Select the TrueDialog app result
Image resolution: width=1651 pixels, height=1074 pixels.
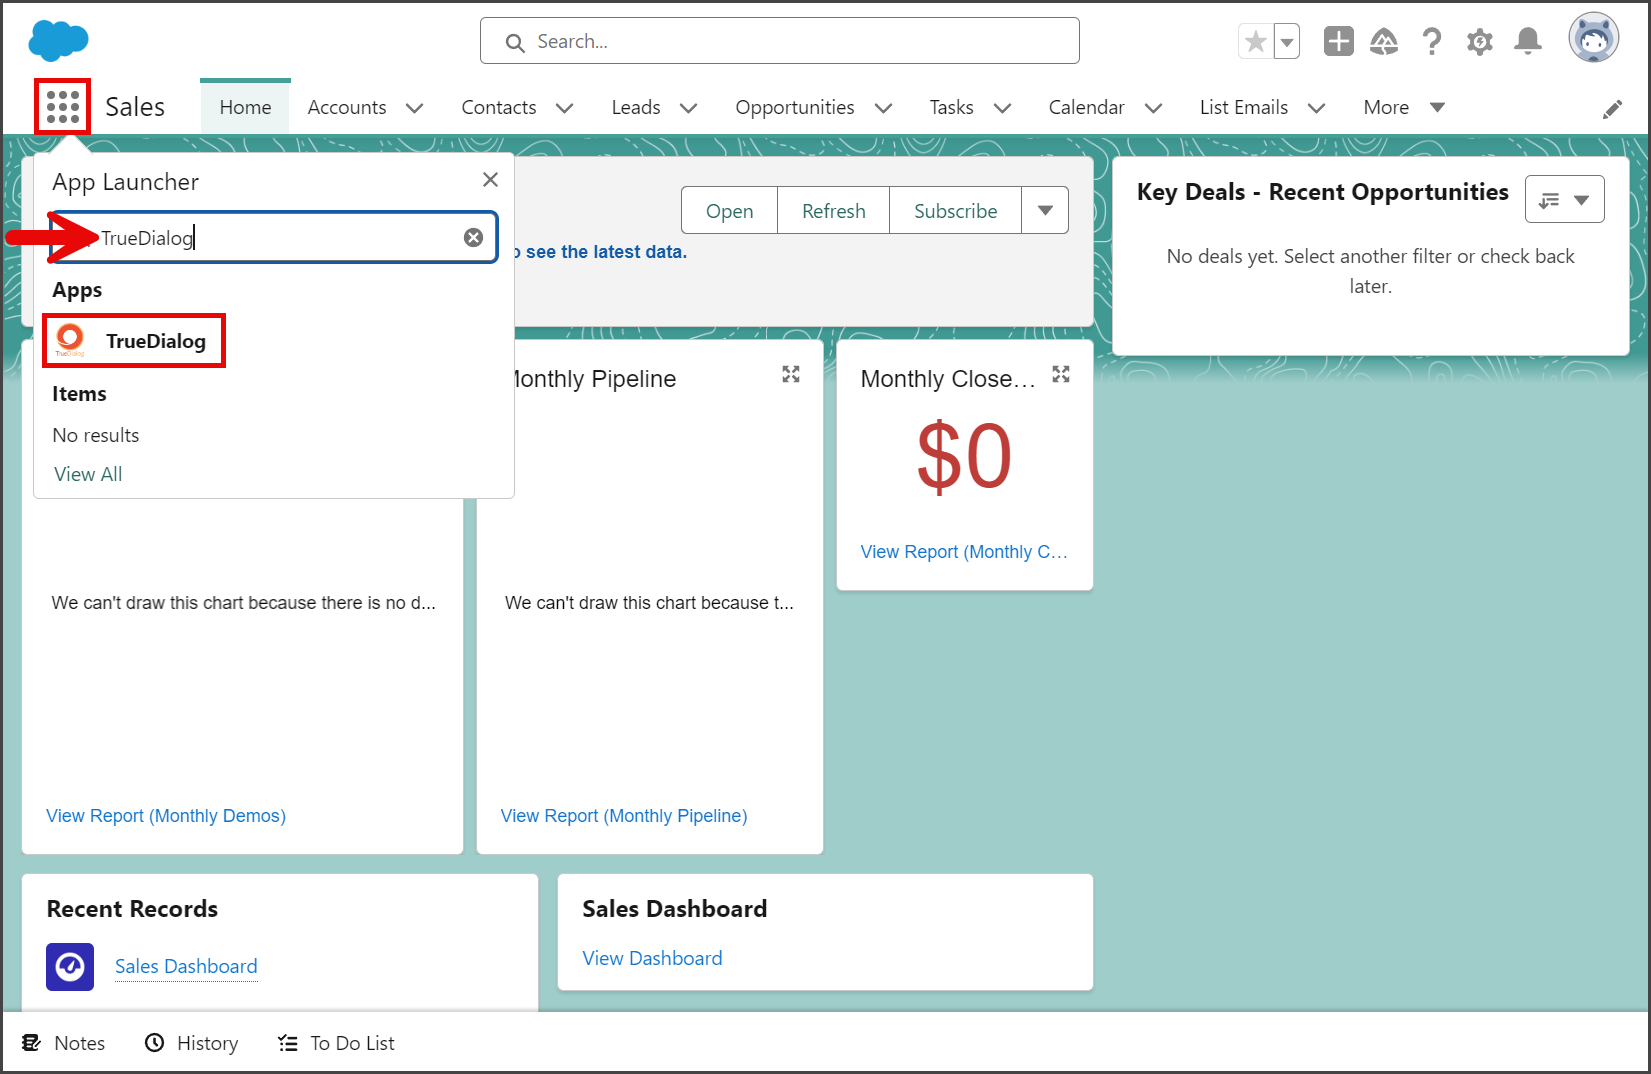(x=134, y=341)
